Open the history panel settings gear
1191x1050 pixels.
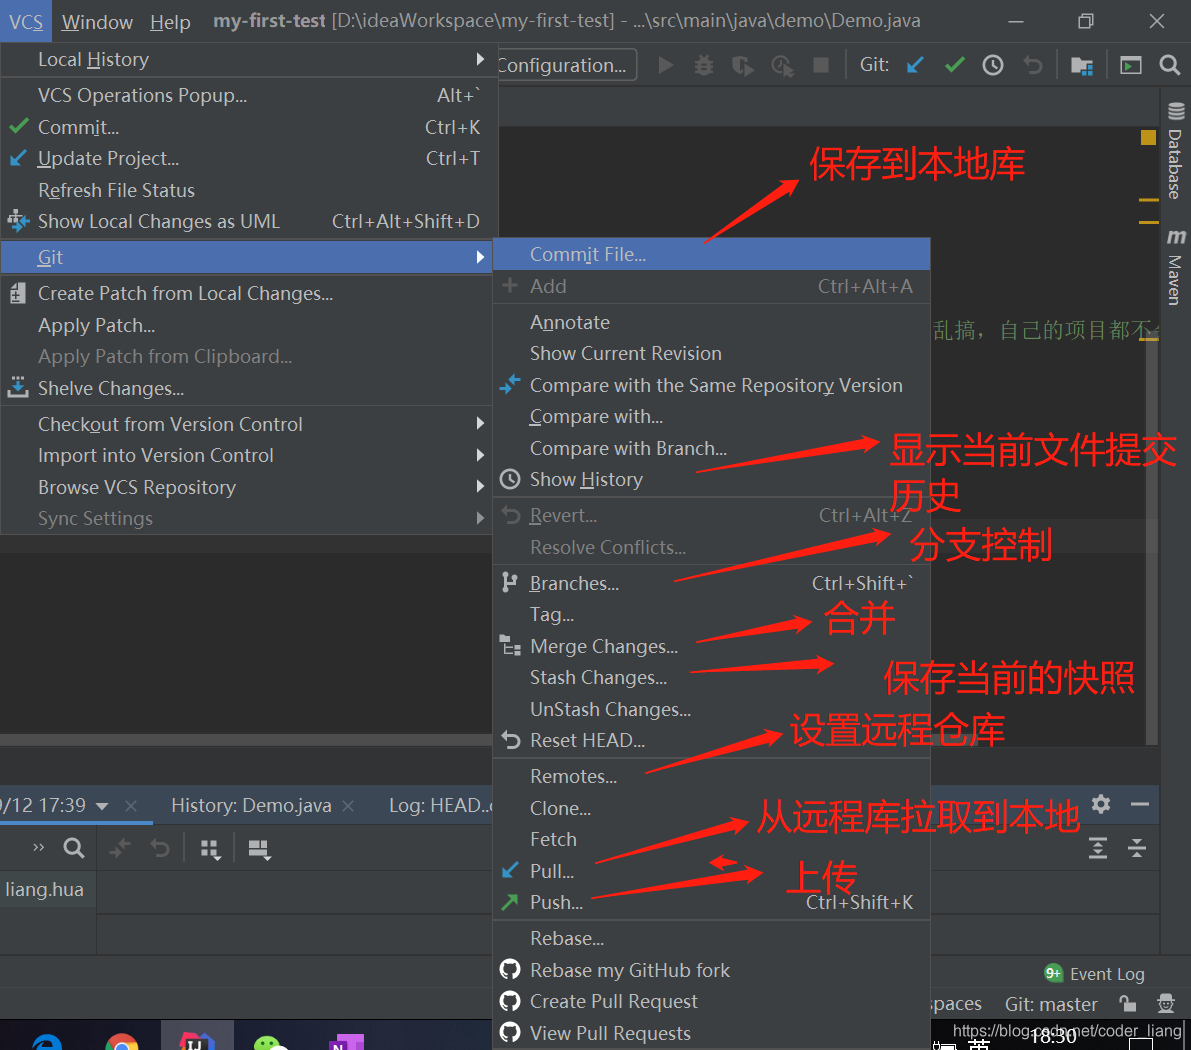(x=1101, y=804)
